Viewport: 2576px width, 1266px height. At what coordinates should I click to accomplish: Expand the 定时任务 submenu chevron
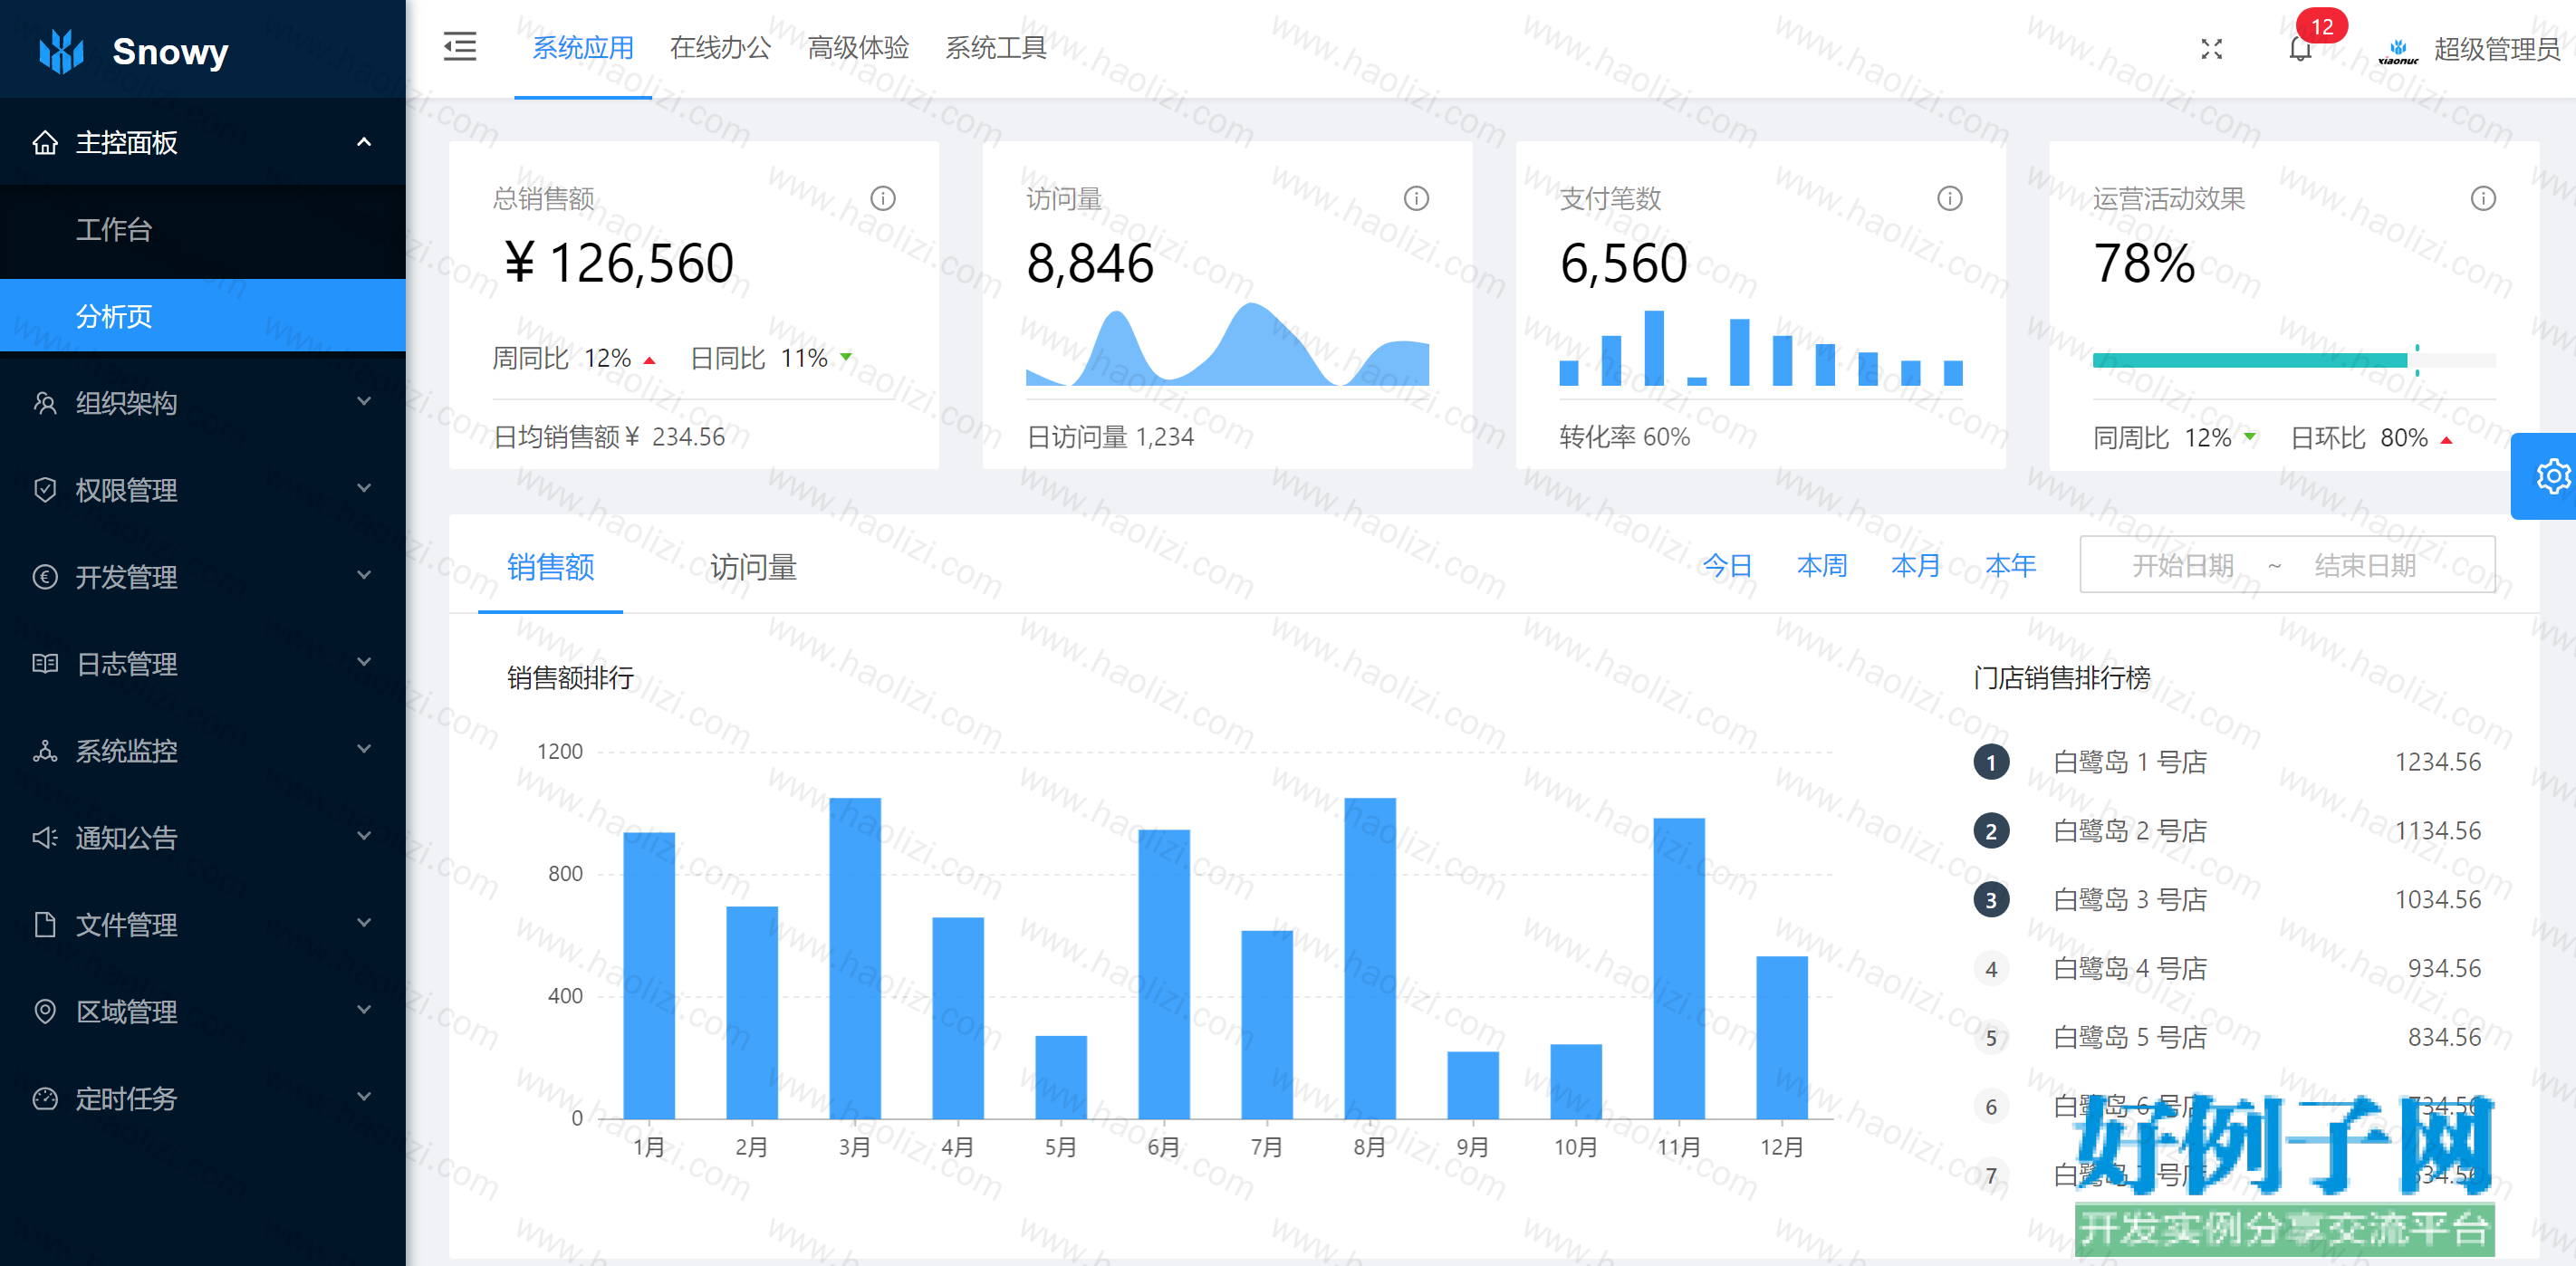pos(364,1097)
